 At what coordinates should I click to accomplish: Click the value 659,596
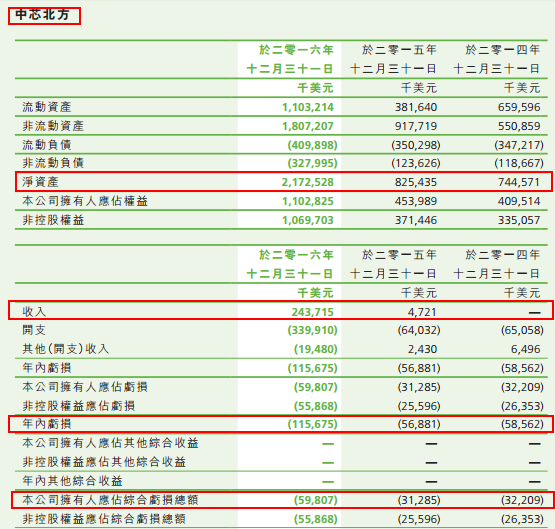519,107
